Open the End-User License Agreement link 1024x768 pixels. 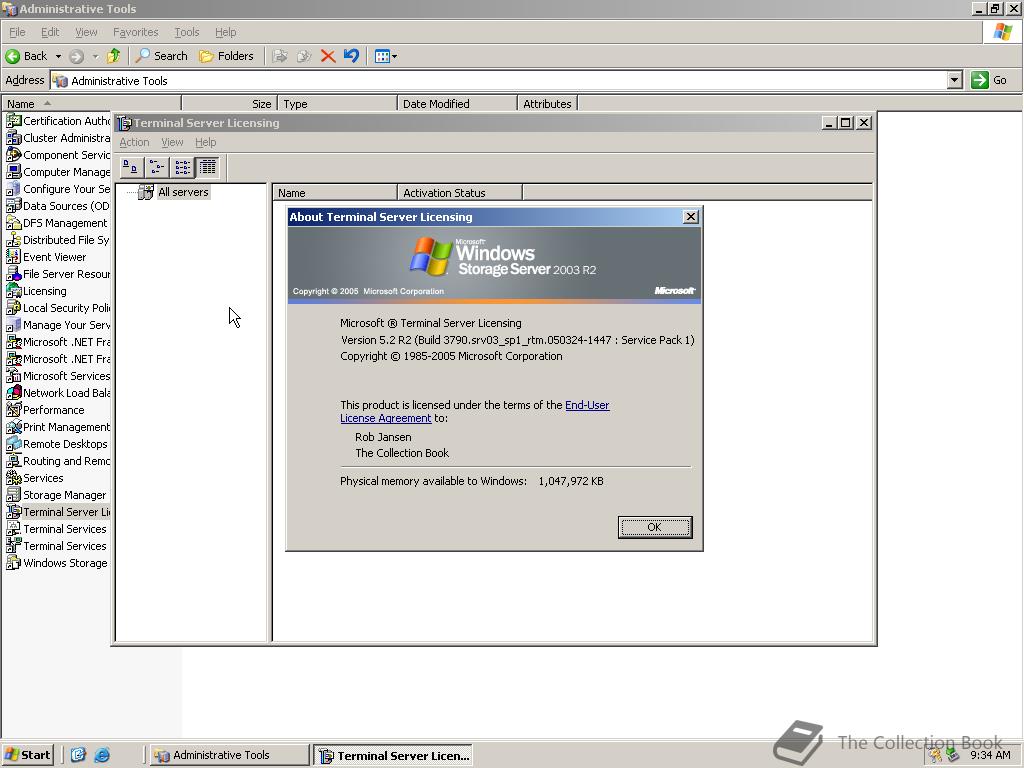(475, 411)
